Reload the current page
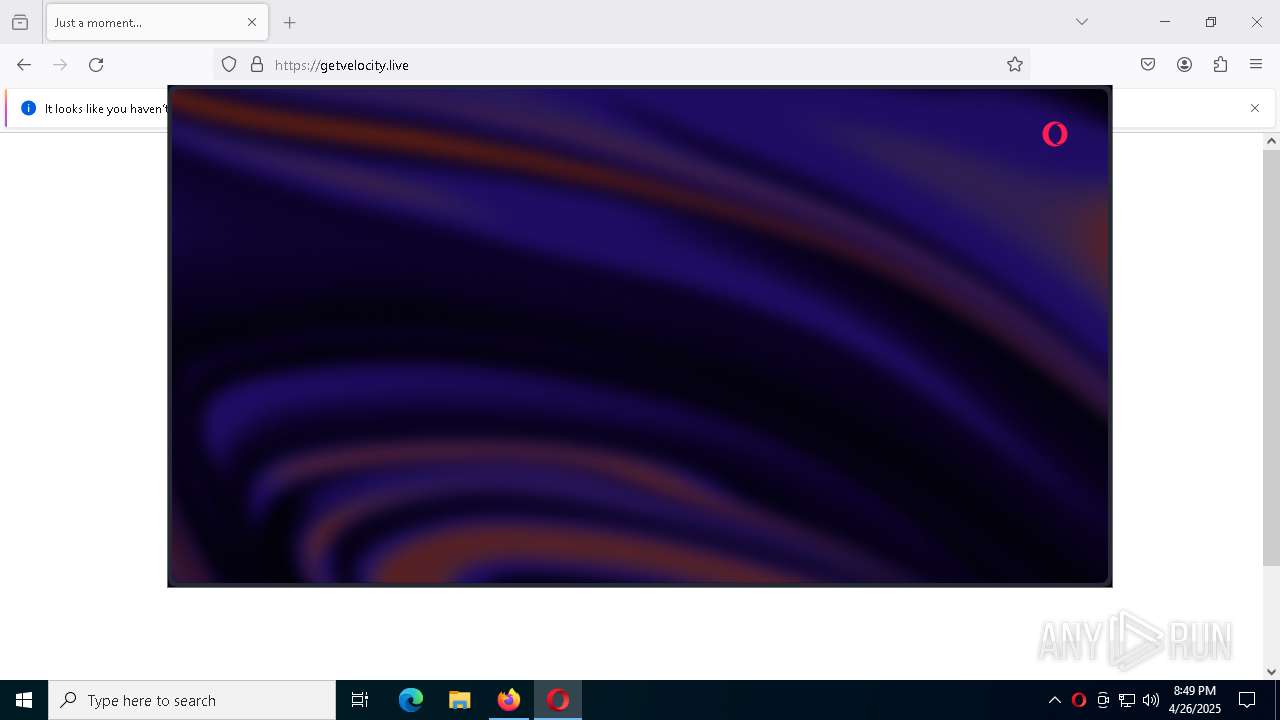 (96, 65)
